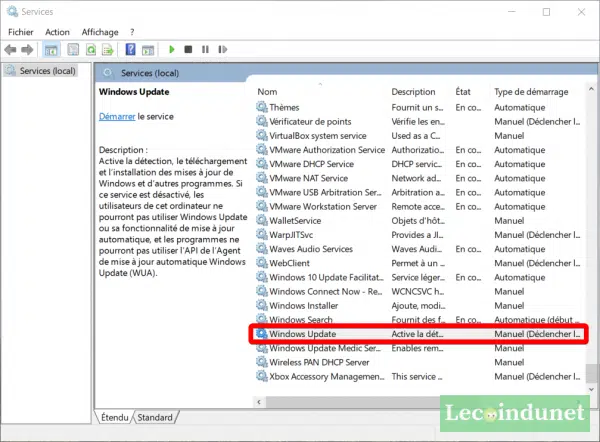Start the service with the green play icon
Screen dimensions: 600x442
172,49
